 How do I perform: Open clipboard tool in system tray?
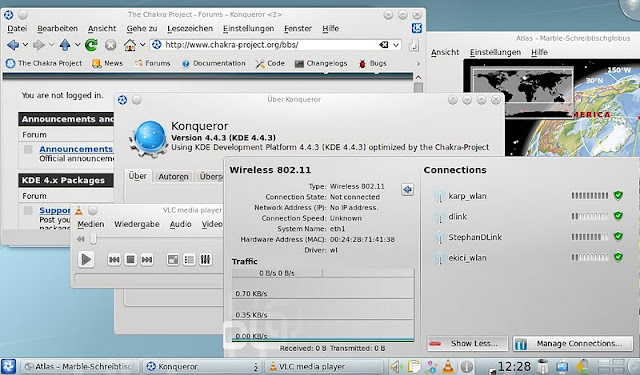[414, 367]
